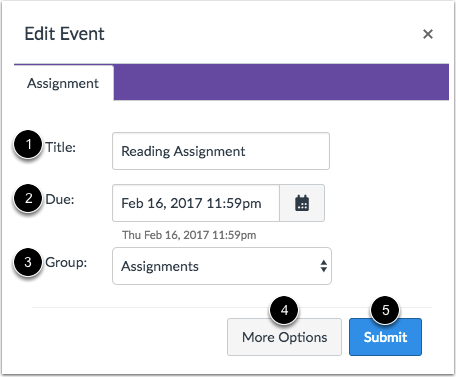
Task: Click the numbered marker 4 above More Options
Action: [x=284, y=310]
